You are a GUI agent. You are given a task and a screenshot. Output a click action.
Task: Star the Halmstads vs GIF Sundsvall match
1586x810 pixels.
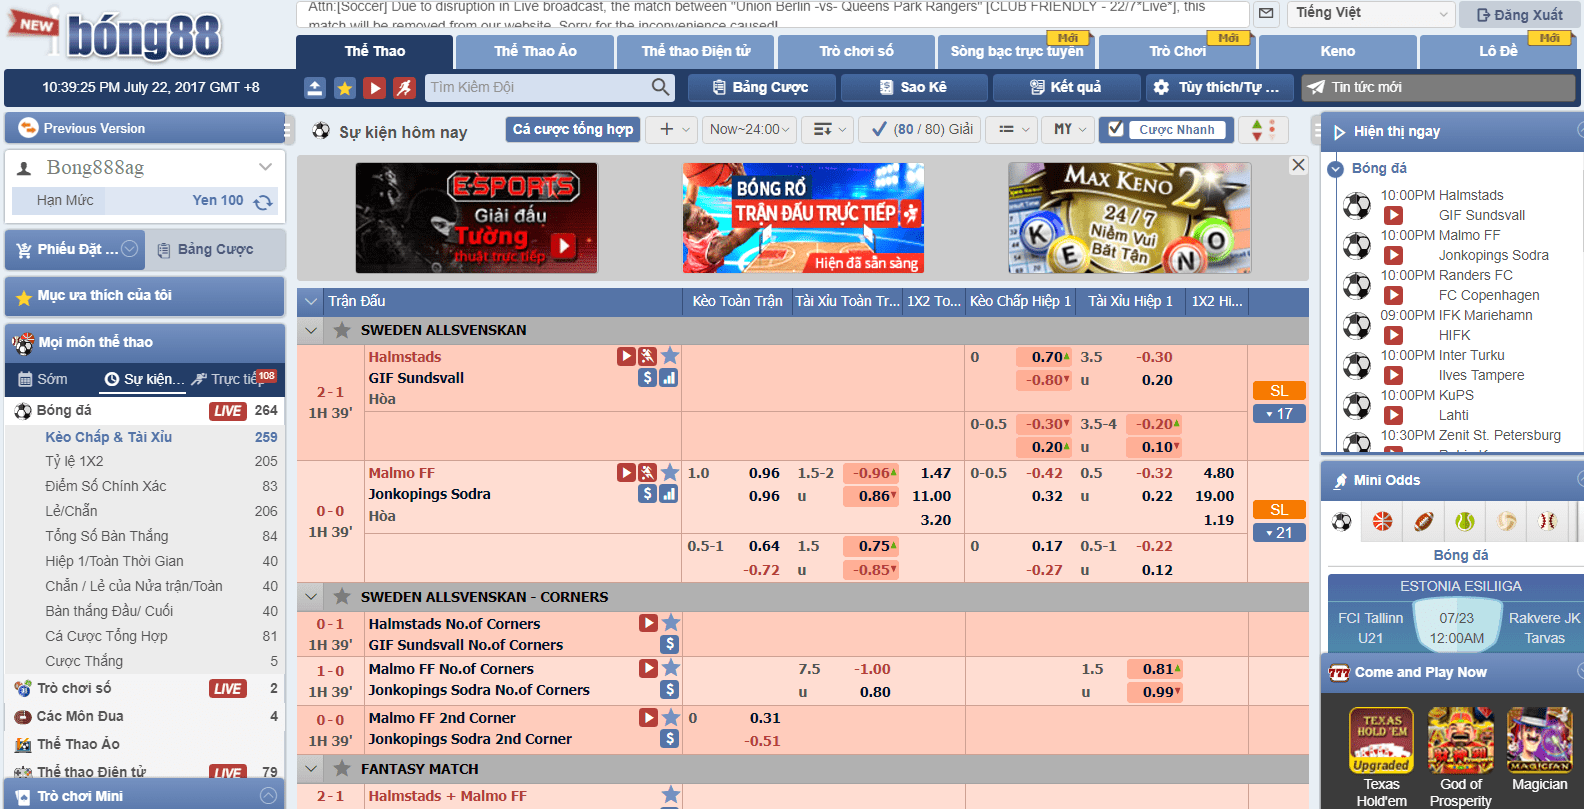click(x=670, y=356)
